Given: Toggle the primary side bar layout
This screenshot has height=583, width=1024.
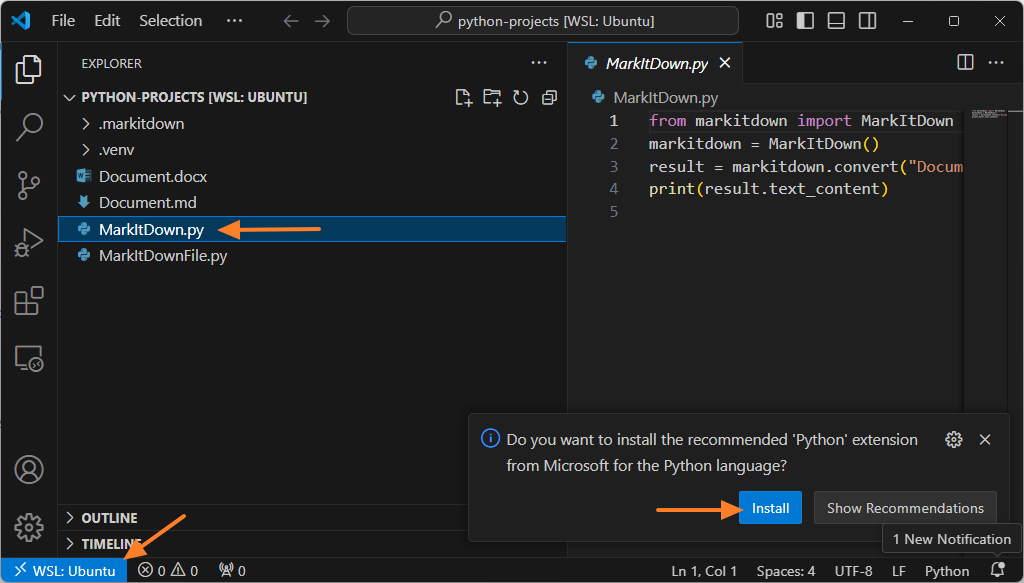Looking at the screenshot, I should 806,21.
